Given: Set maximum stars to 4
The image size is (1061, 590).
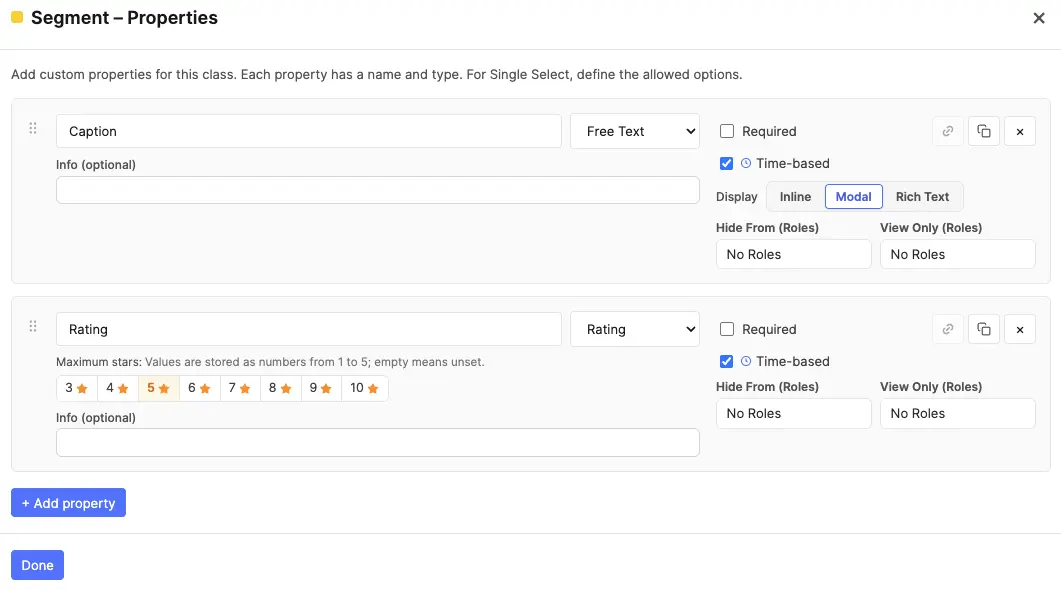Looking at the screenshot, I should (118, 388).
